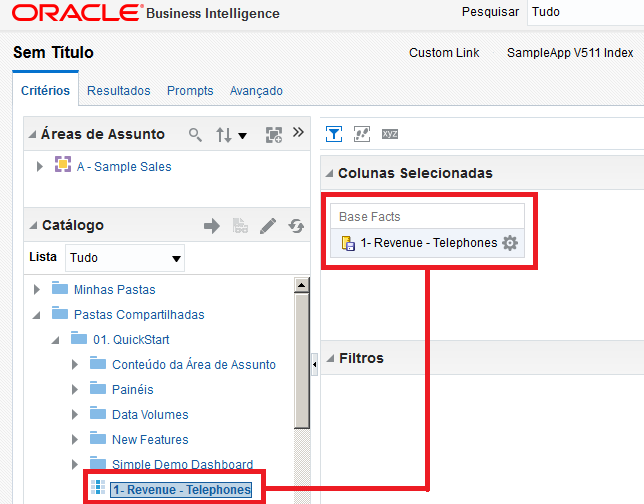
Task: Select 1- Revenue - Telephones in catalog tree
Action: pos(180,489)
